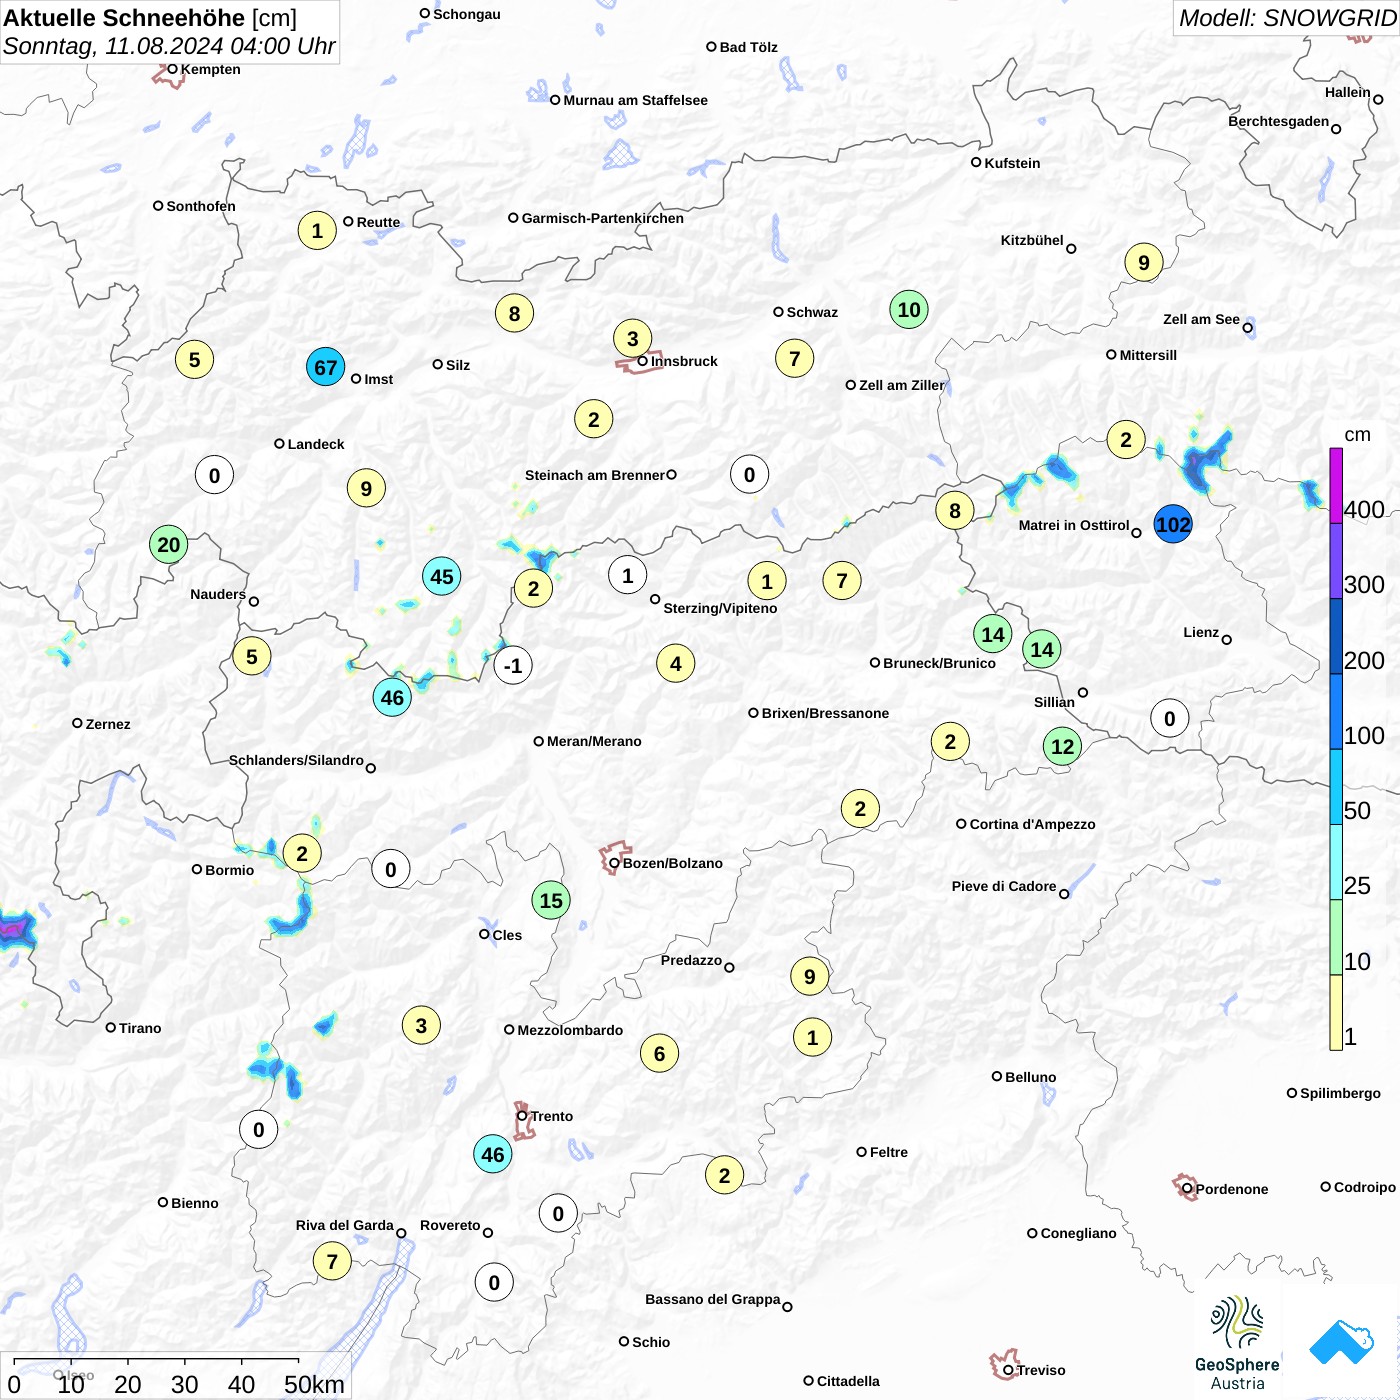Select the Bozen/Bolzano city label
Viewport: 1400px width, 1400px height.
[673, 863]
